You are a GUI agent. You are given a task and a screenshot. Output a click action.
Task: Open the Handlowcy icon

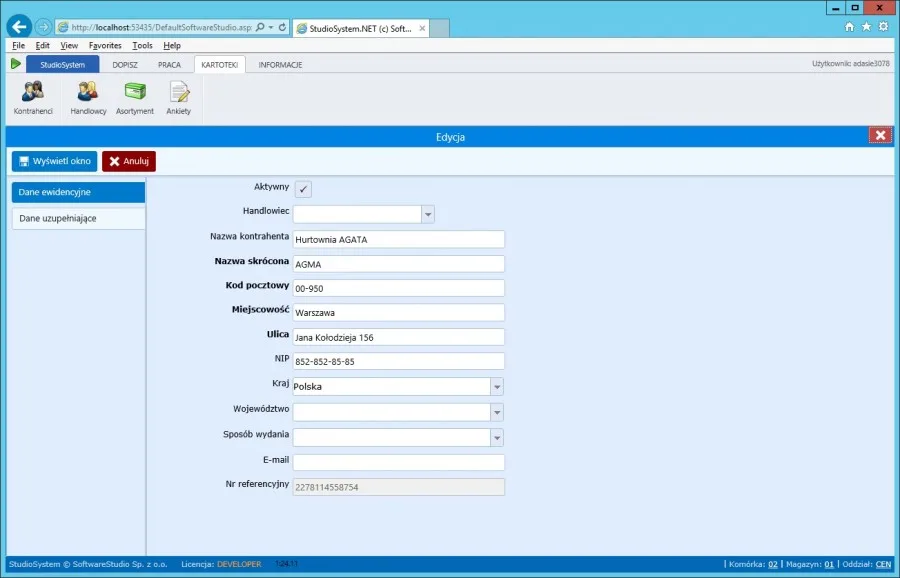[x=88, y=98]
